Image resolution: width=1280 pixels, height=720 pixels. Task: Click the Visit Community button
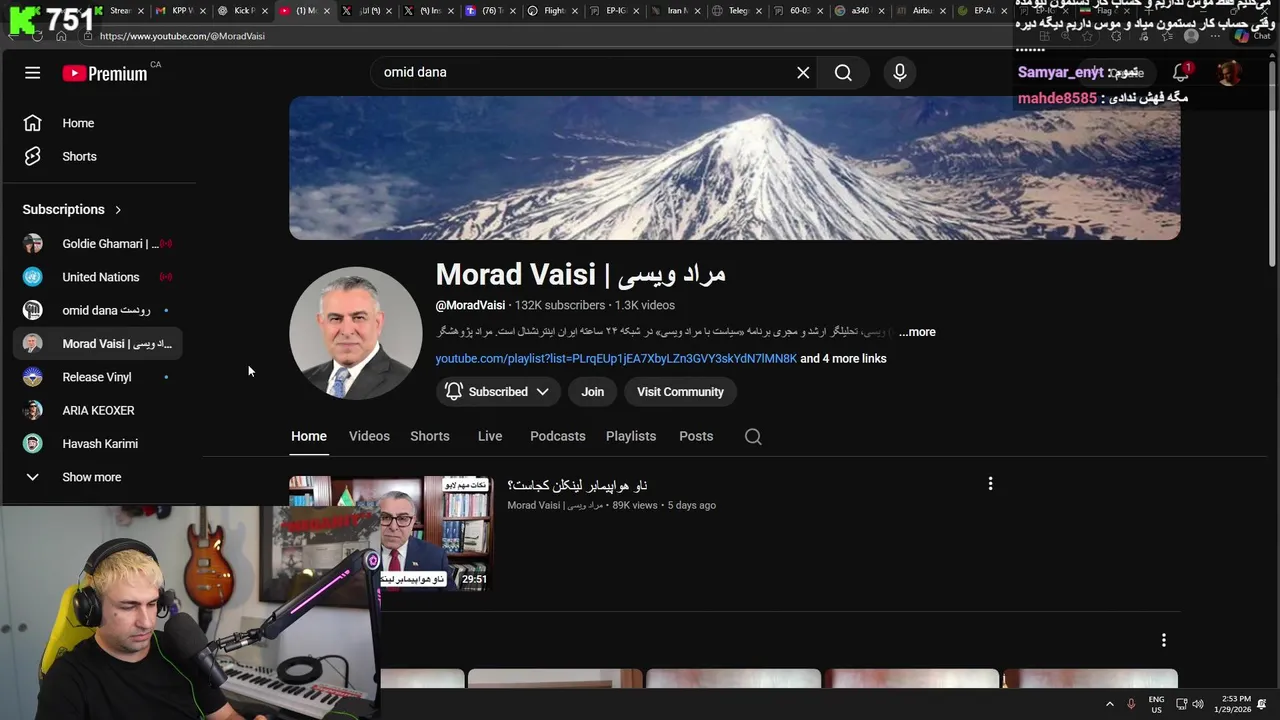pos(680,392)
